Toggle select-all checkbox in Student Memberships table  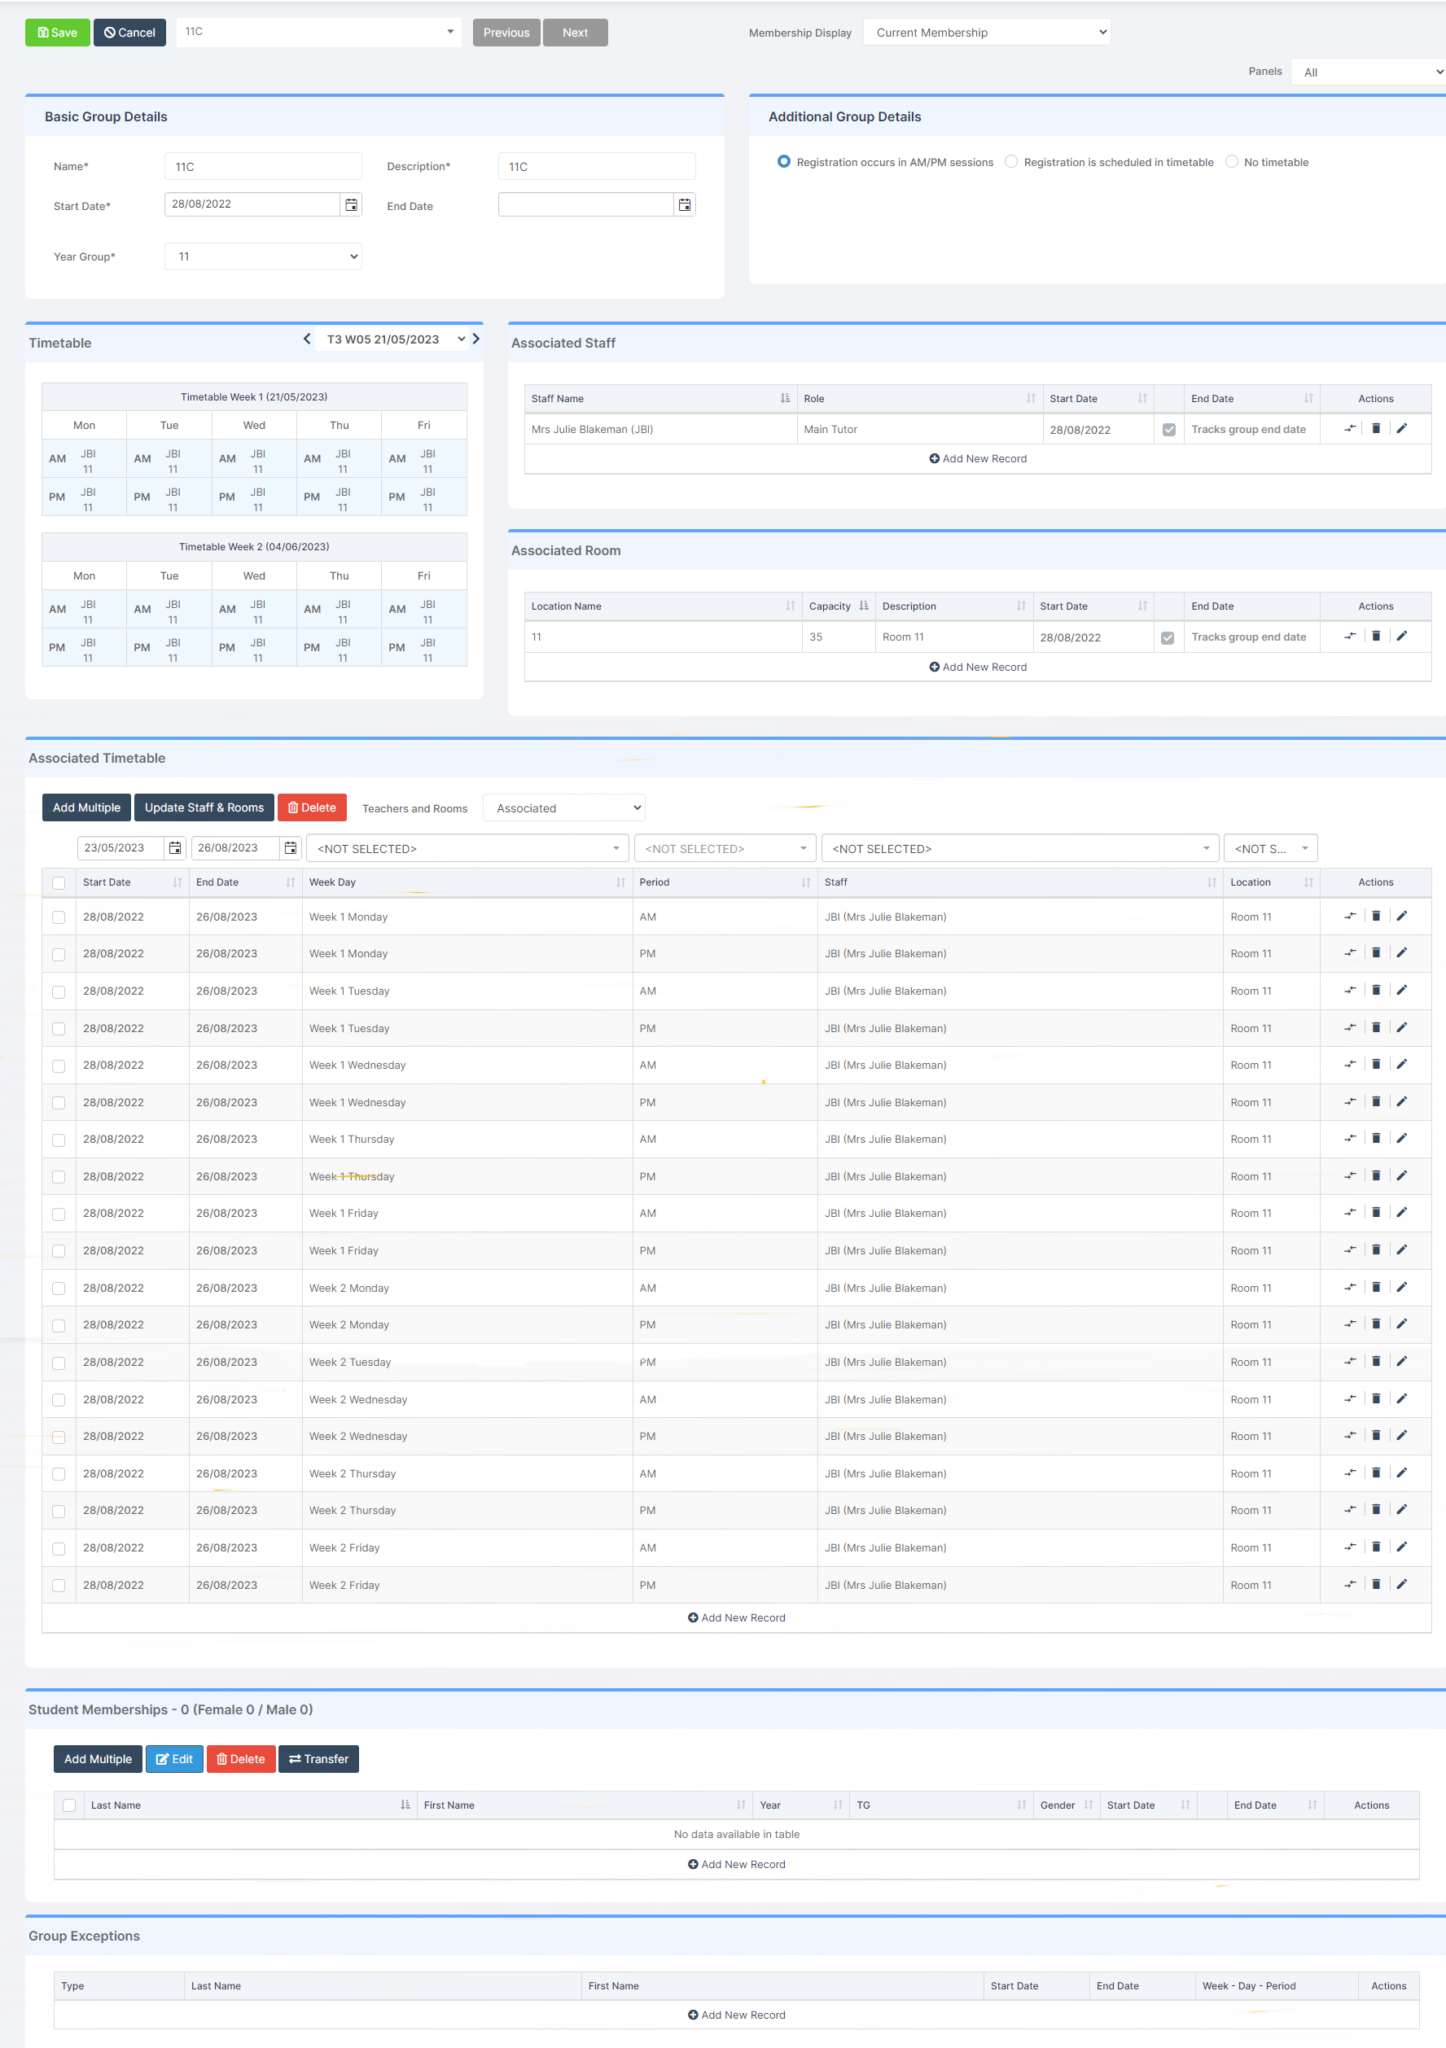click(69, 1805)
